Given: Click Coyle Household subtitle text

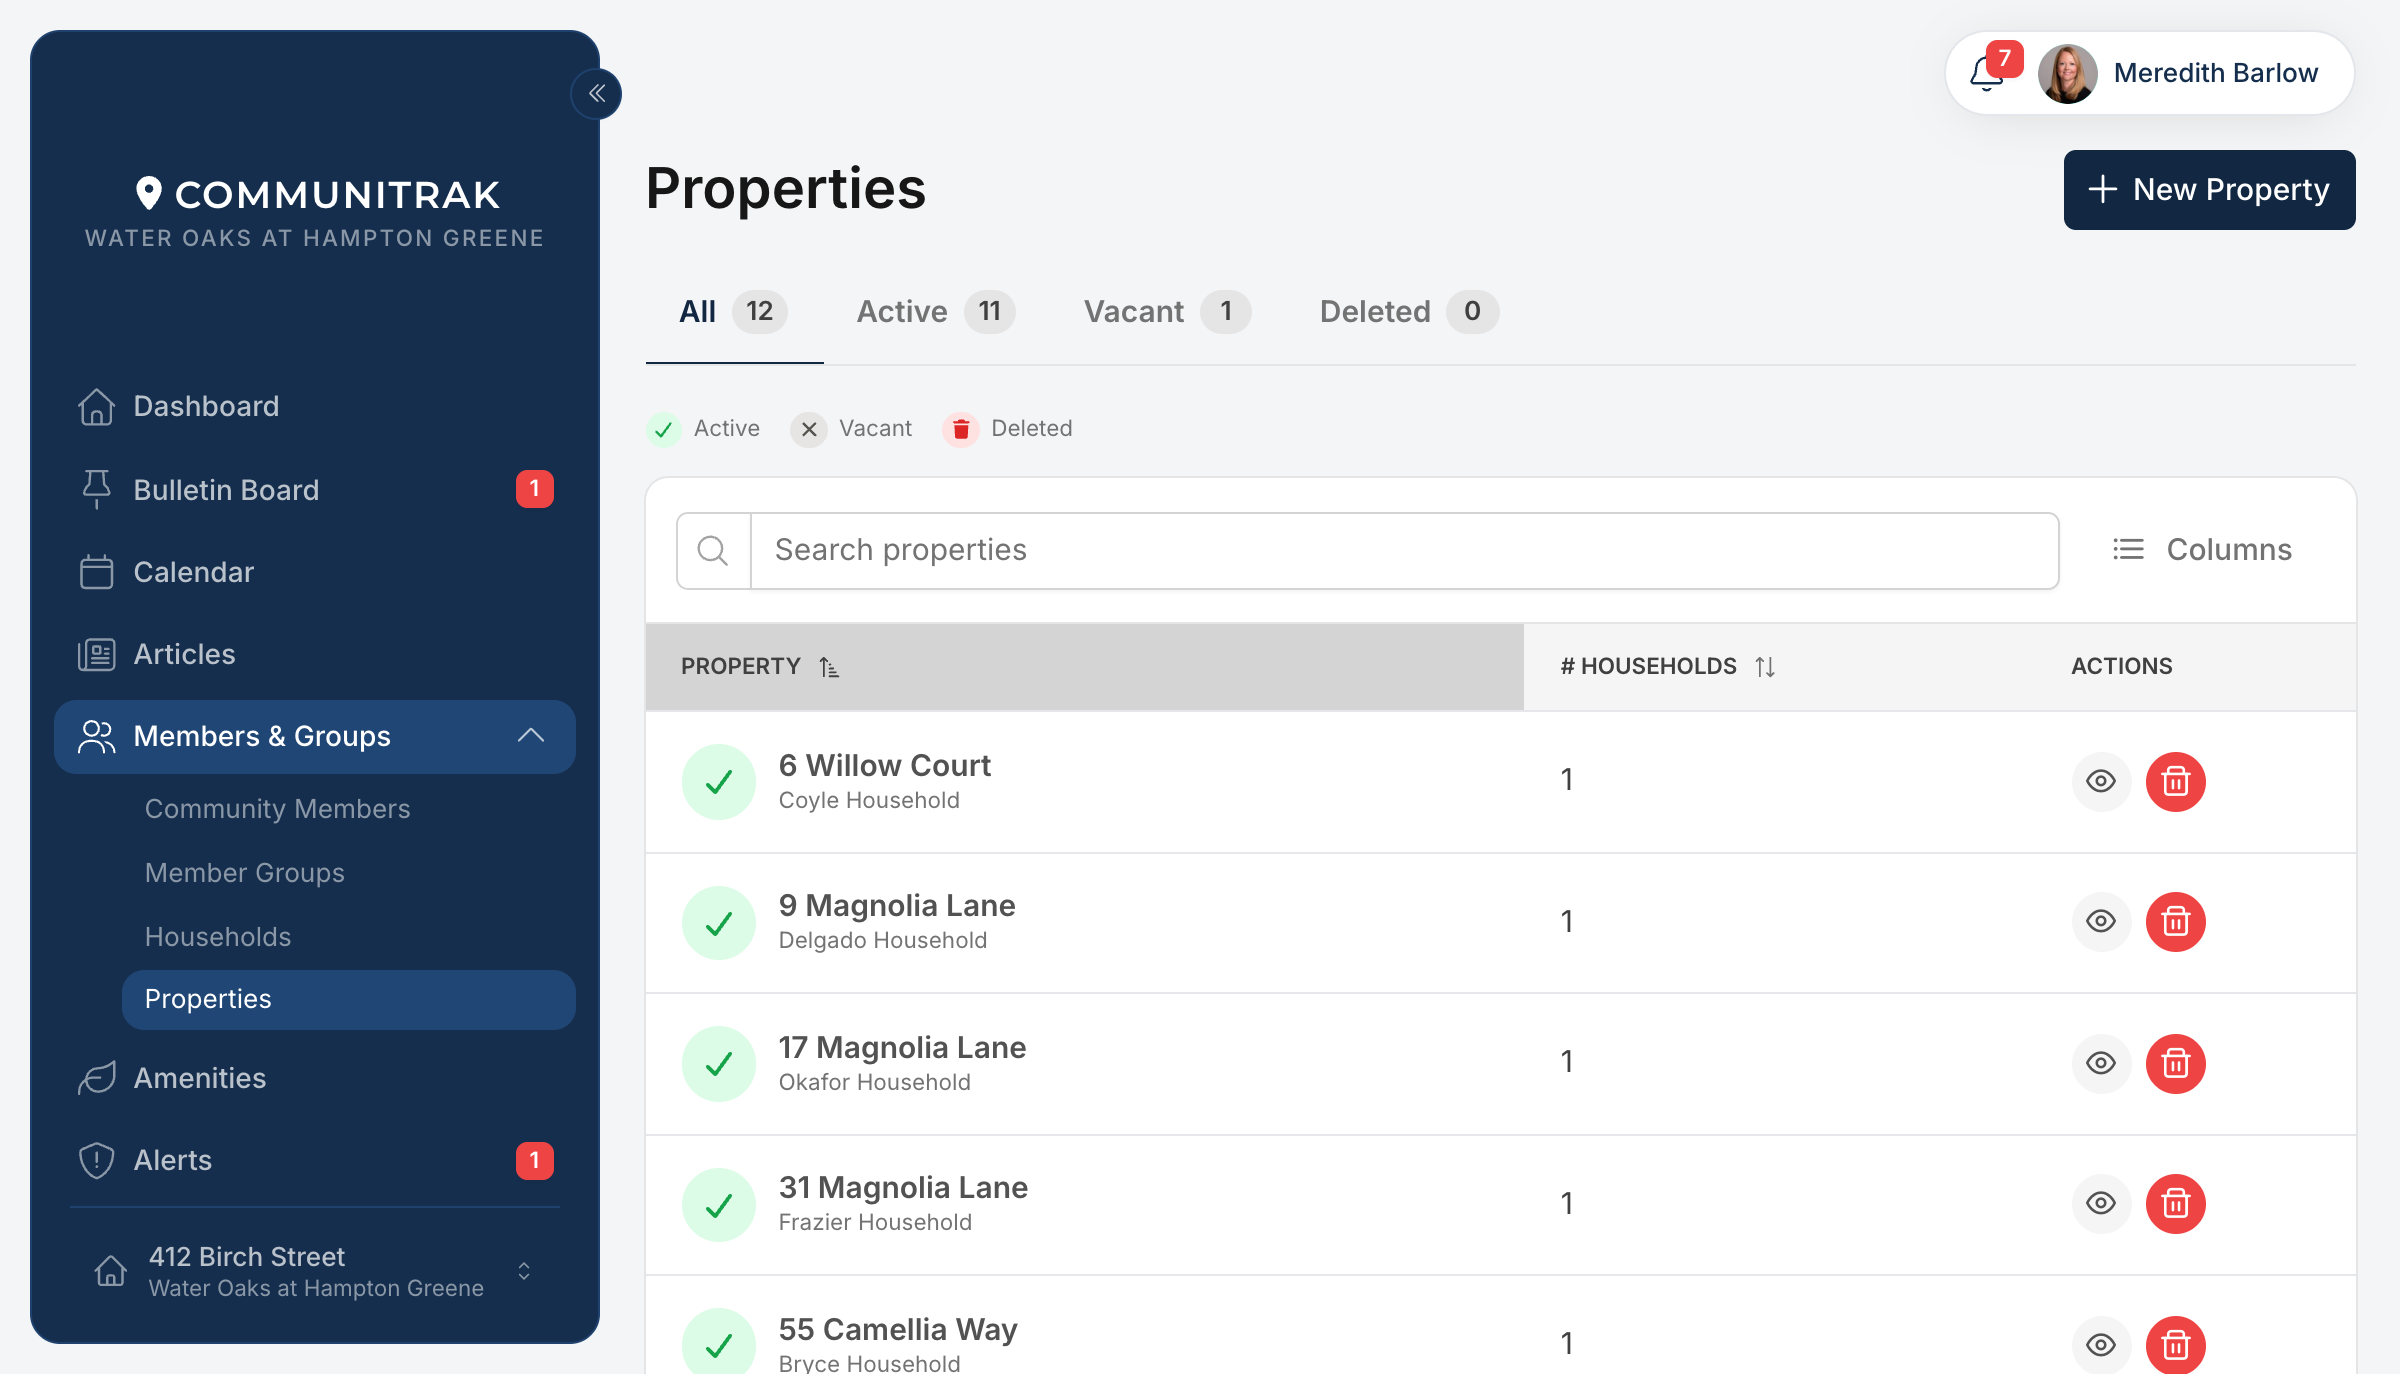Looking at the screenshot, I should [869, 800].
